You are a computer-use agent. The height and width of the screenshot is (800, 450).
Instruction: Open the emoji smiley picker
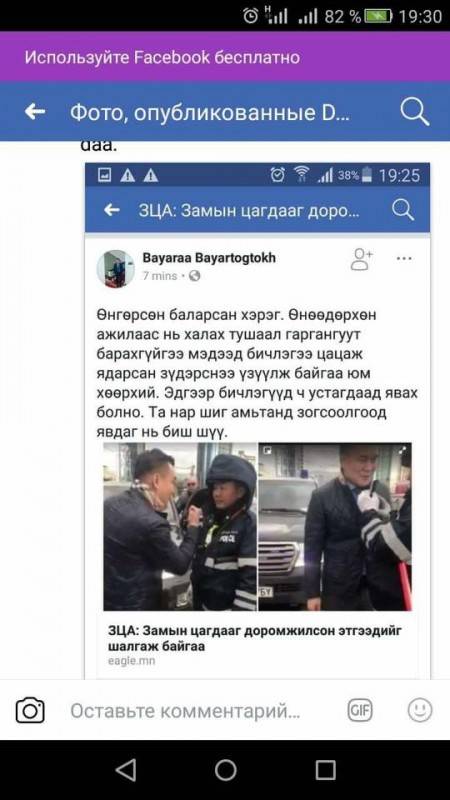[x=420, y=710]
